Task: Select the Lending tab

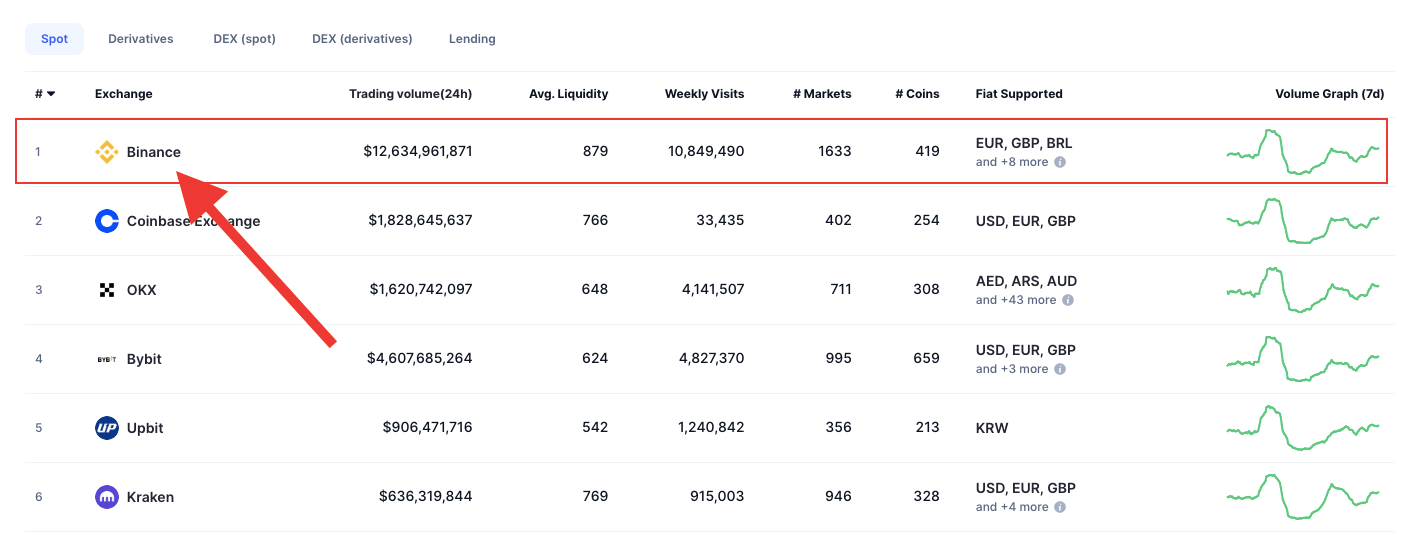Action: tap(472, 39)
